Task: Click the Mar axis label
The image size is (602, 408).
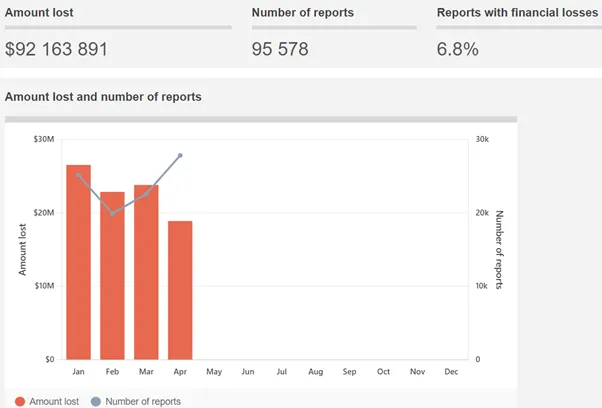Action: coord(146,372)
